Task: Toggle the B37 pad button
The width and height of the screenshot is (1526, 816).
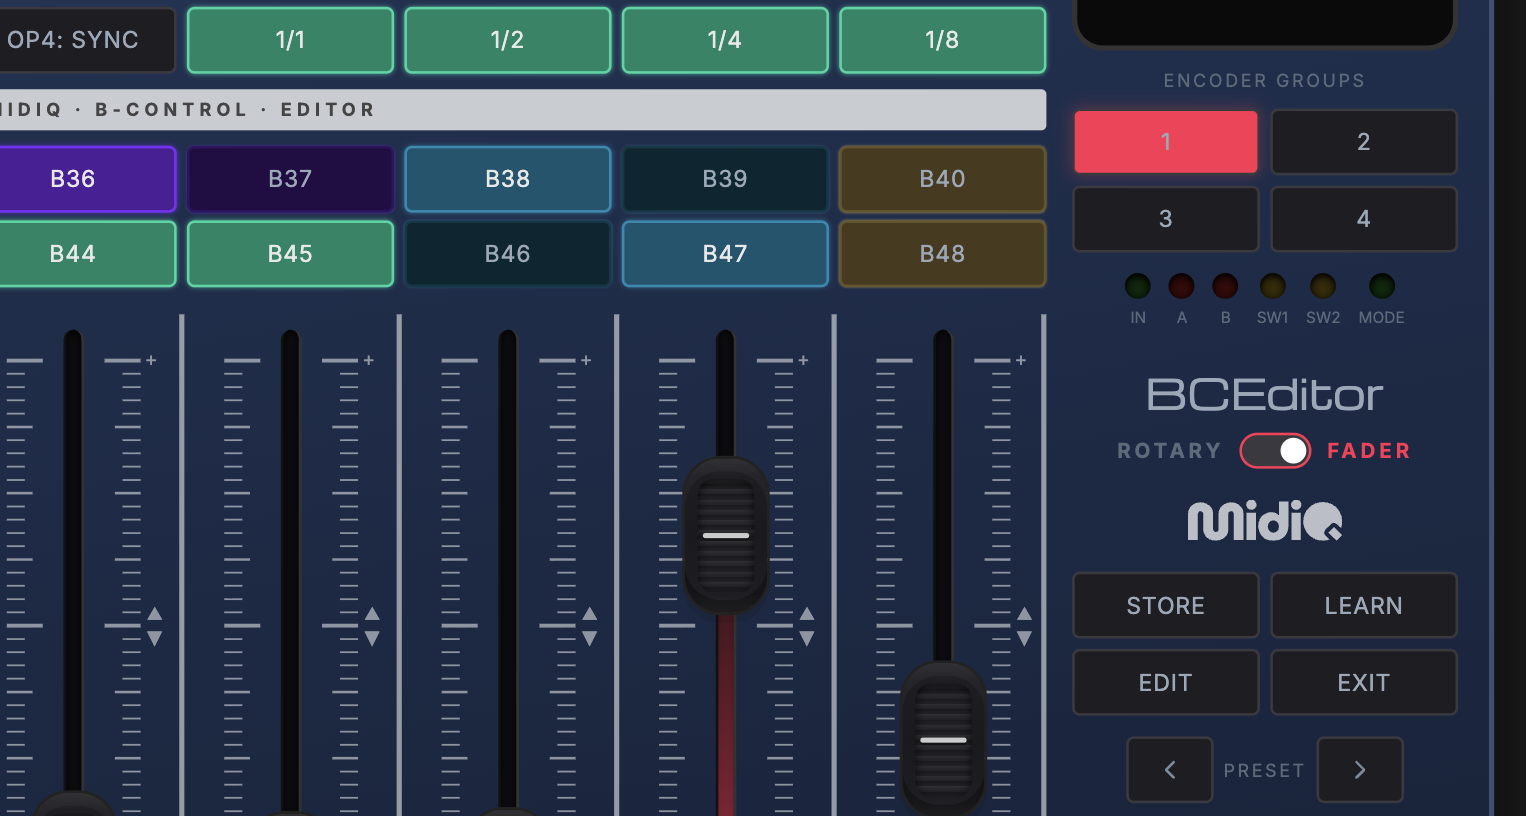Action: [x=290, y=179]
